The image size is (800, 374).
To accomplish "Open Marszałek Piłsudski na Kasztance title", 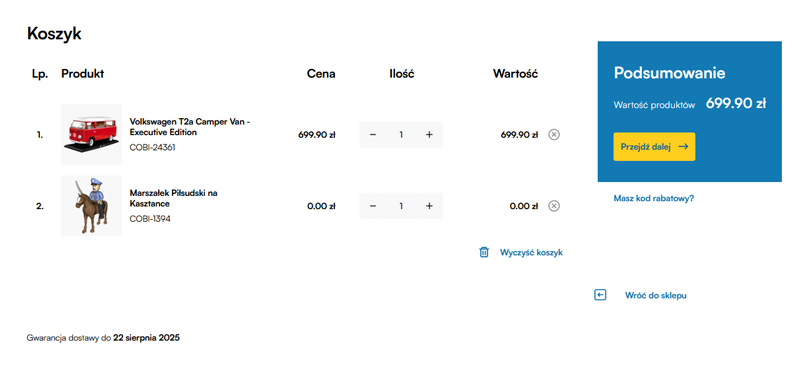I will (x=173, y=198).
